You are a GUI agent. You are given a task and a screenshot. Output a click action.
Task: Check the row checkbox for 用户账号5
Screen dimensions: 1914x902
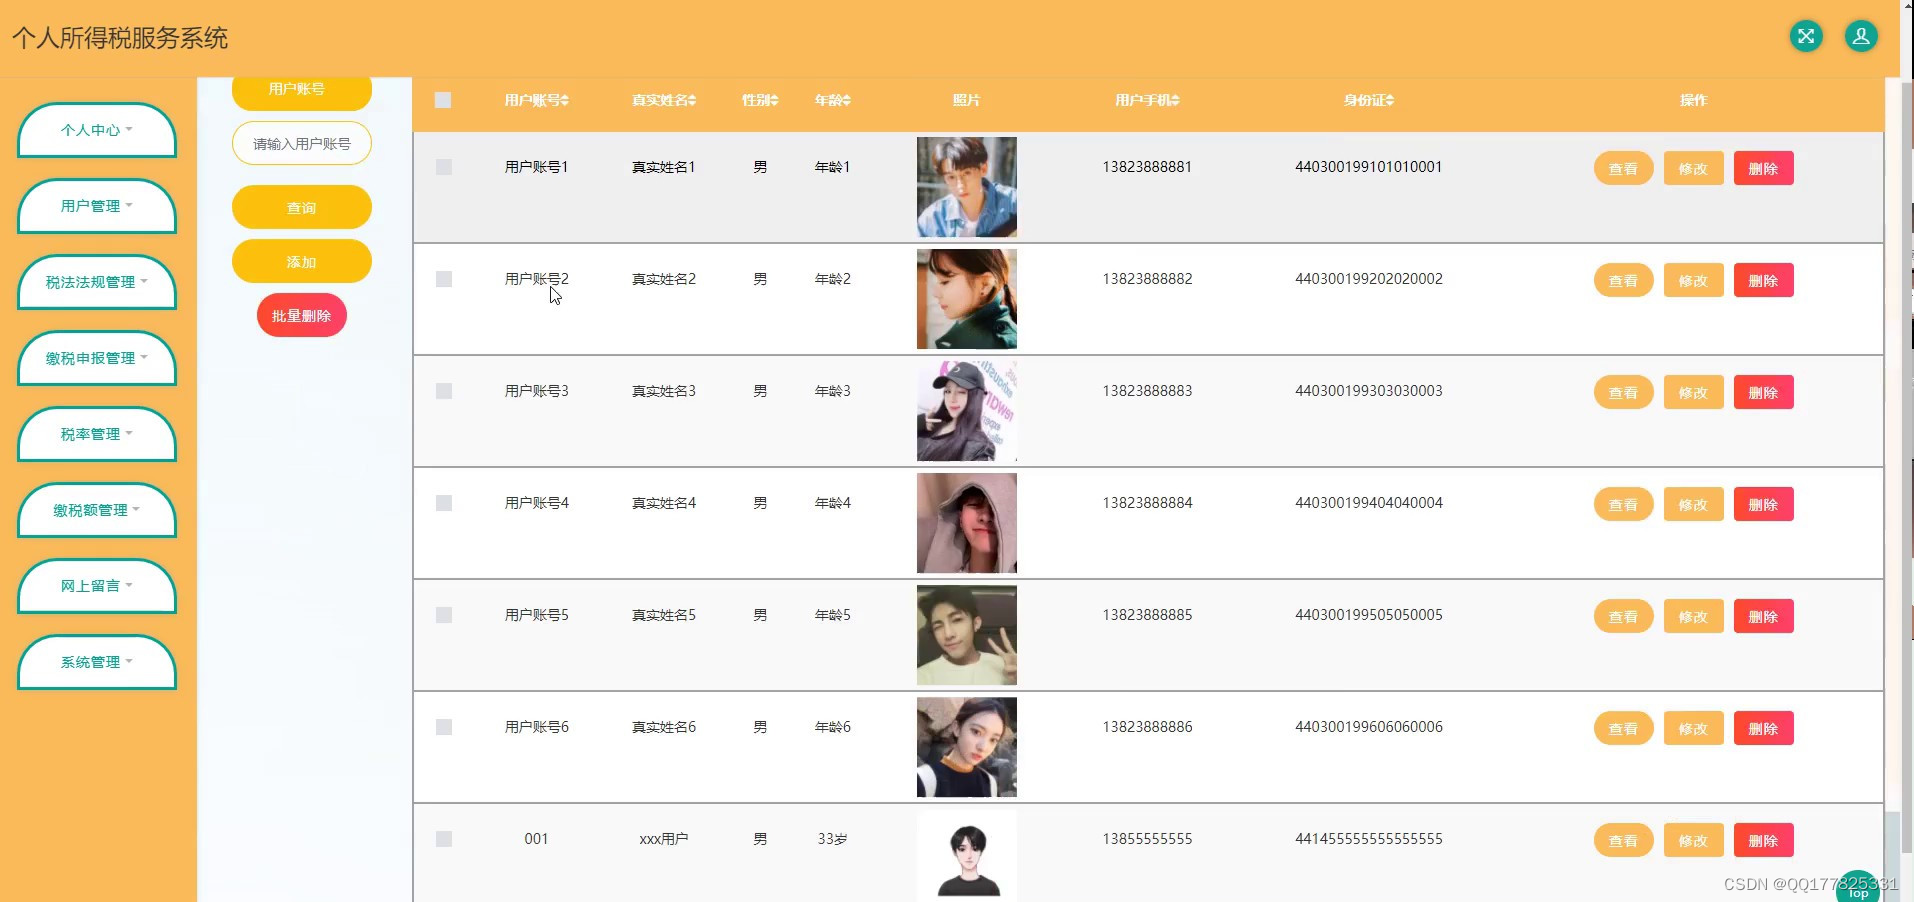(444, 615)
